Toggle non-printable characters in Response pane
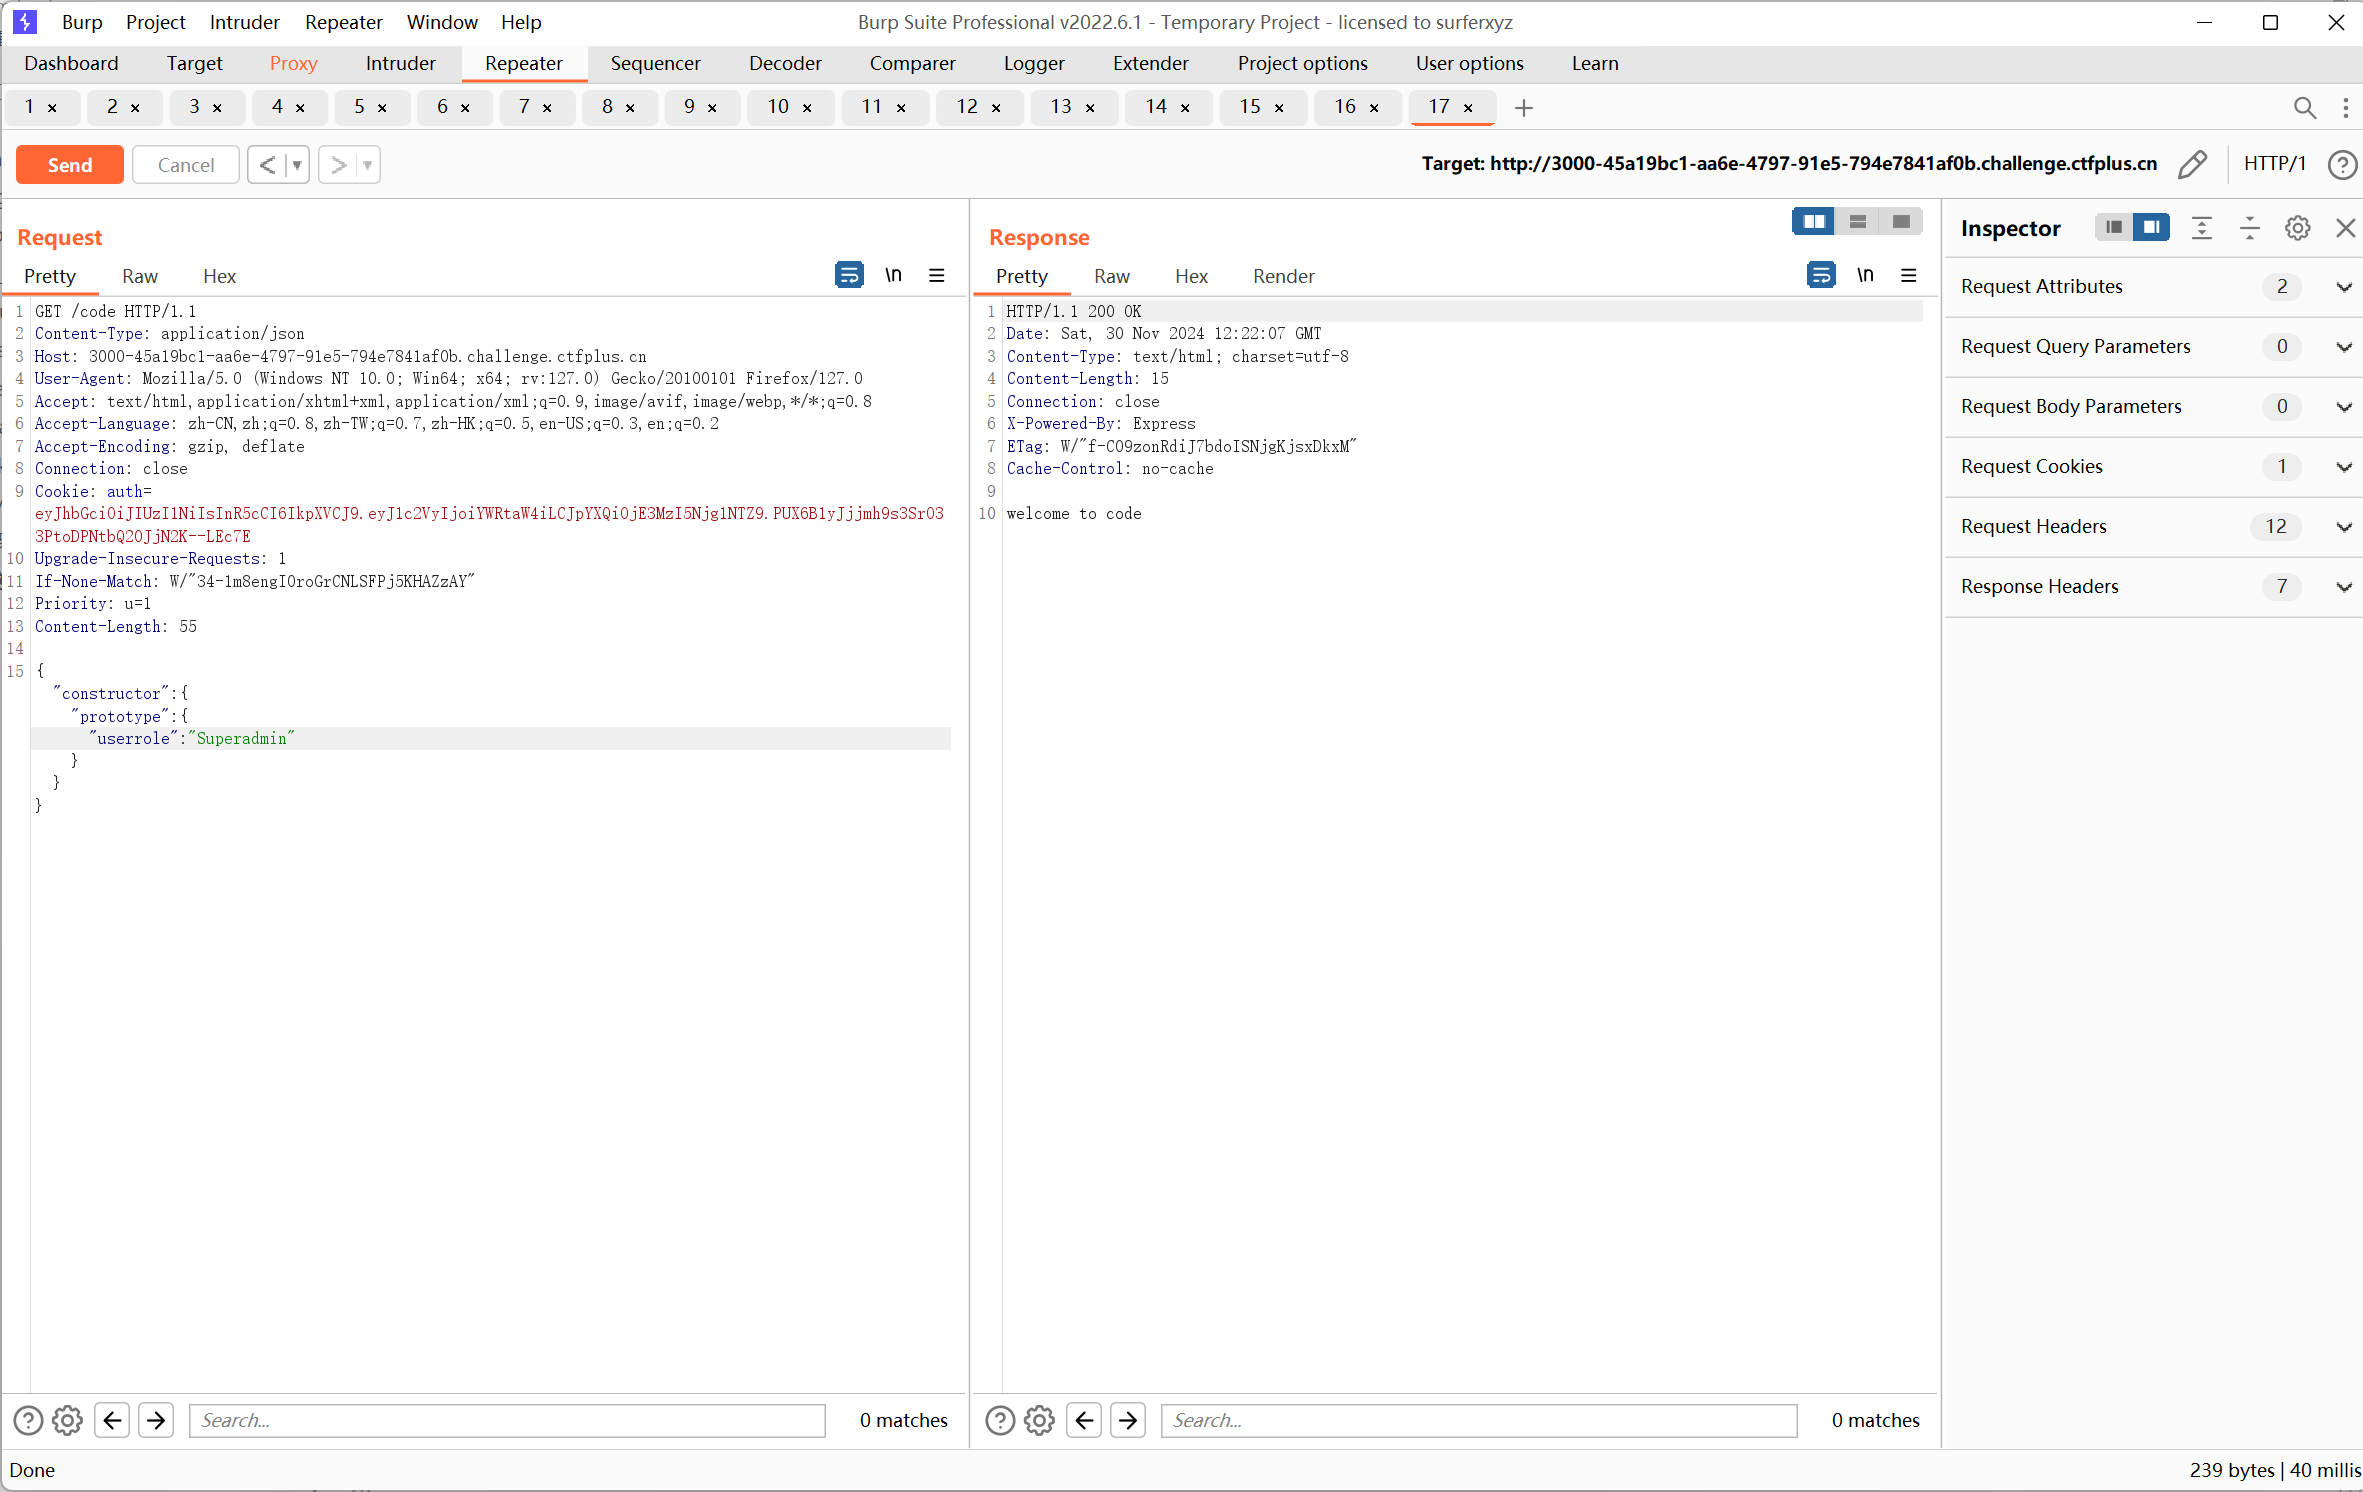Screen dimensions: 2363x1492 [1865, 275]
